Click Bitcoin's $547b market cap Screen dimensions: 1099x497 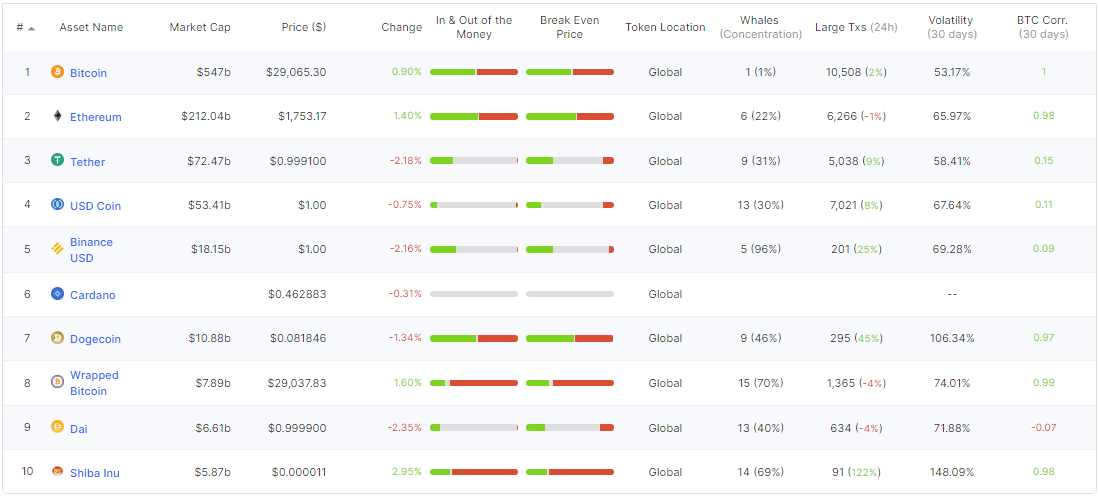(214, 72)
